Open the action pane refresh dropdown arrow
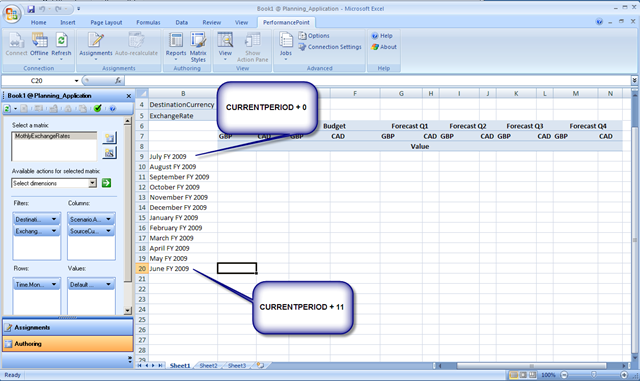 pos(16,109)
